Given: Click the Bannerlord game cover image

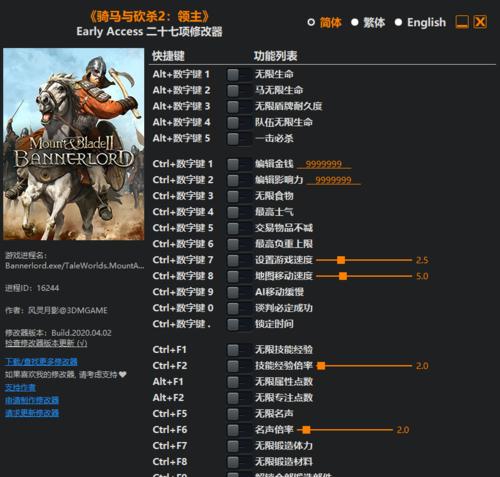Looking at the screenshot, I should (x=74, y=144).
